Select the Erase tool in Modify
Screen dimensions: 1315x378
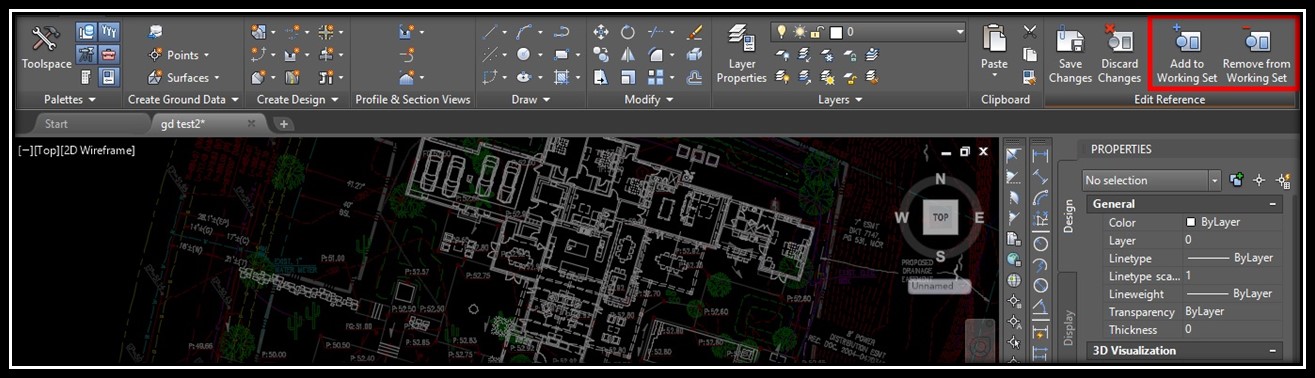pos(694,33)
